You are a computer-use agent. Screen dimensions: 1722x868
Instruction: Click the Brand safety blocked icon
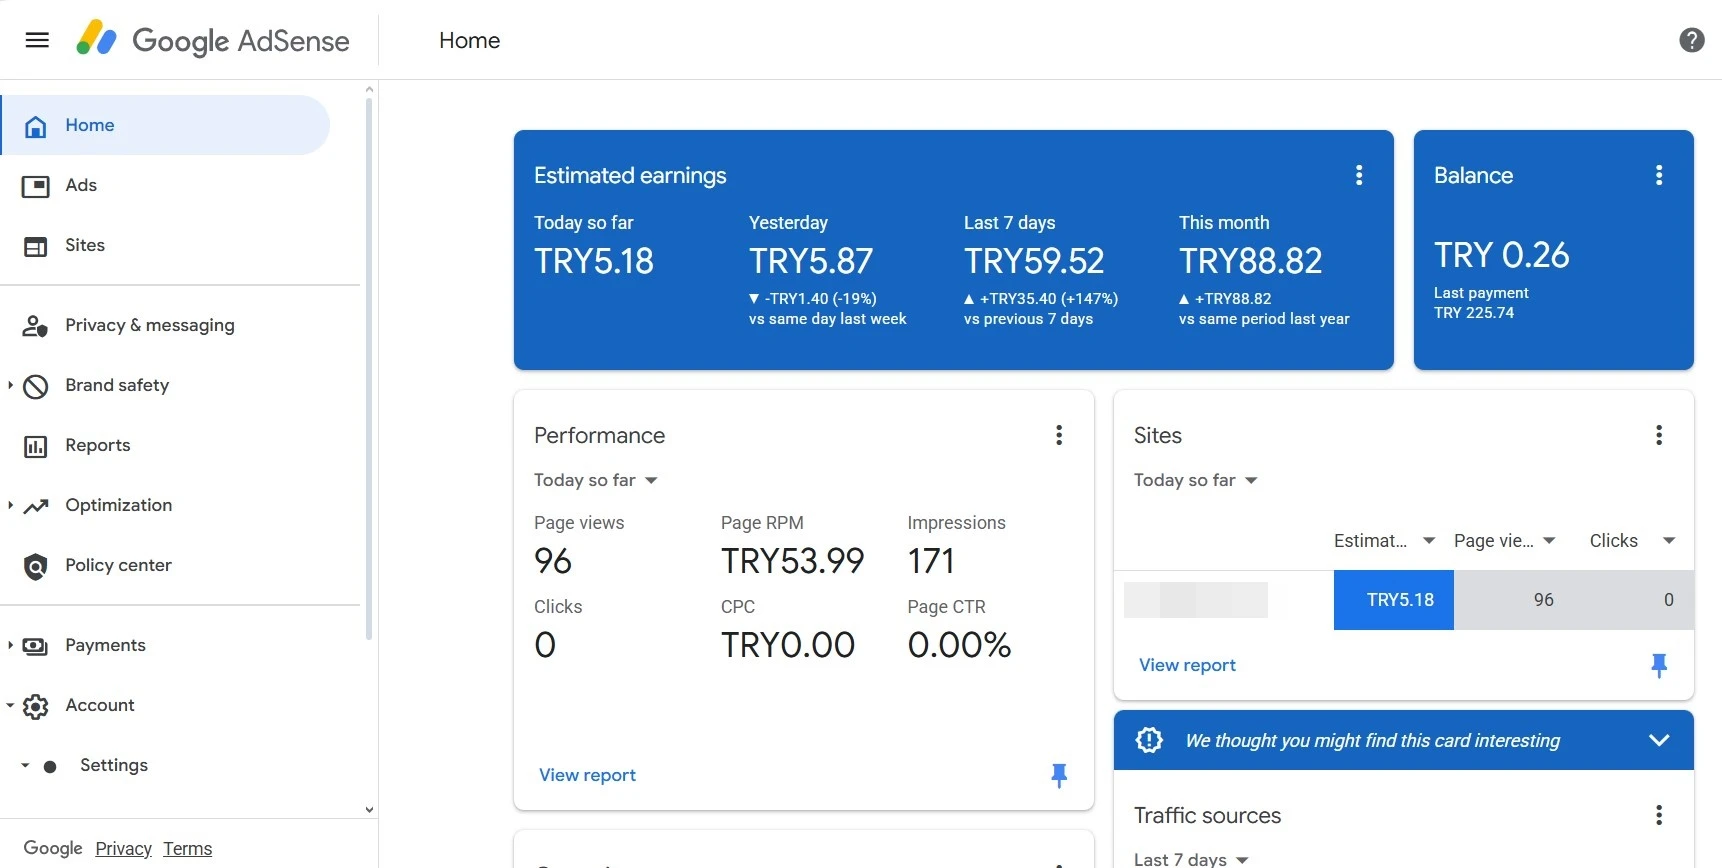pos(36,386)
